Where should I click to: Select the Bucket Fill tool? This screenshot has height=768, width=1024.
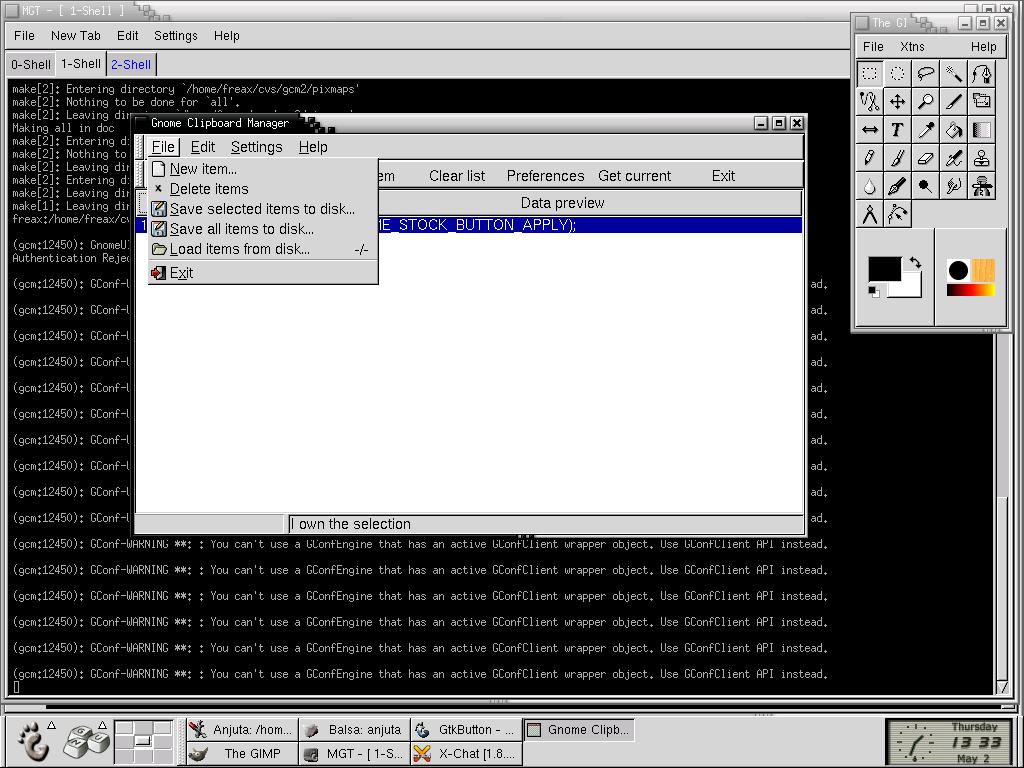[953, 129]
